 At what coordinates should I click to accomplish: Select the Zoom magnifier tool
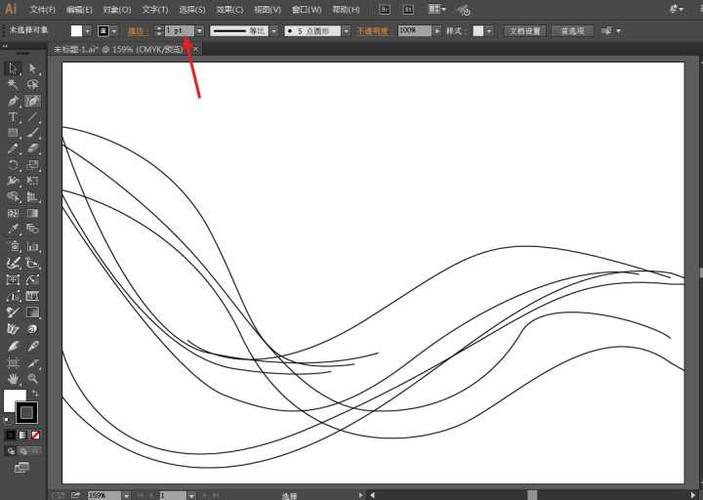(x=32, y=379)
